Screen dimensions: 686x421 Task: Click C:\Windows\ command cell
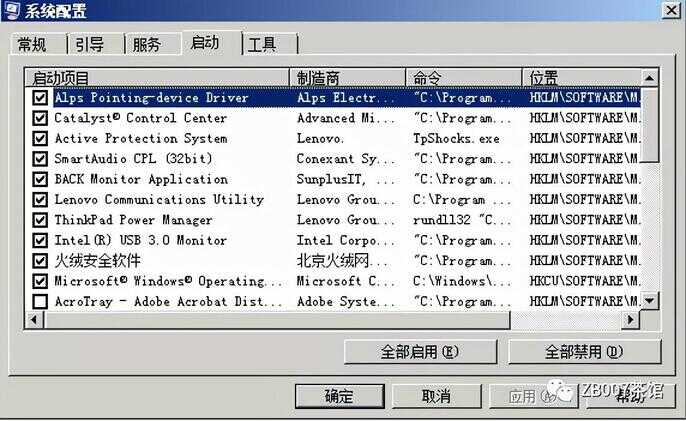462,281
